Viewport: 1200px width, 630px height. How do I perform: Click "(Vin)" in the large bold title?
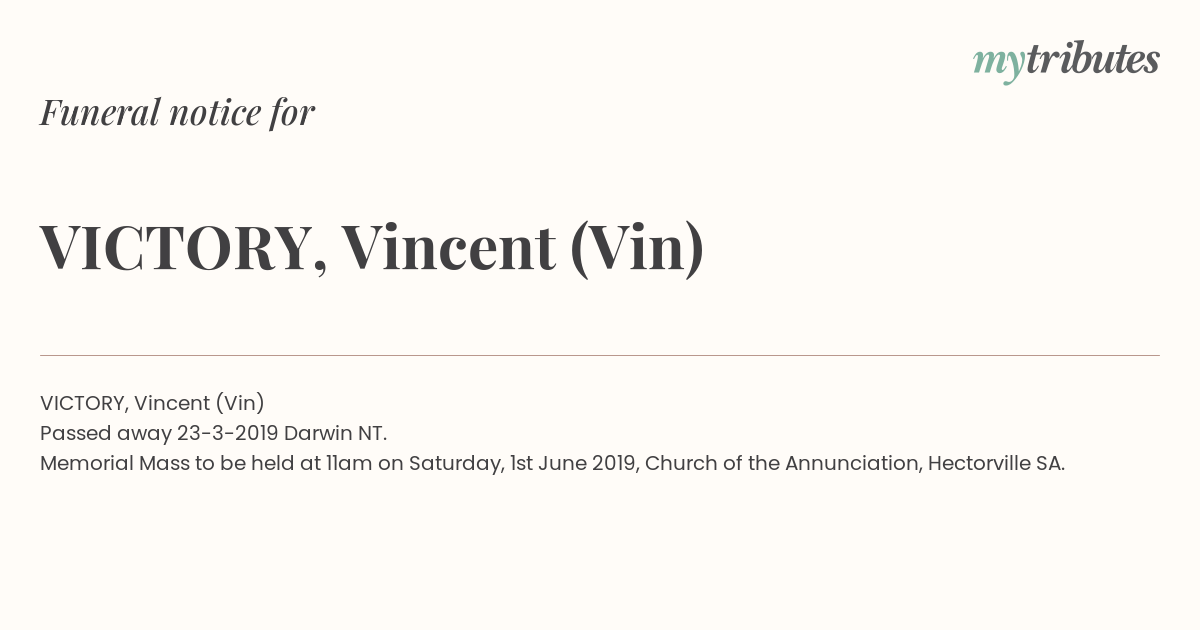point(637,248)
